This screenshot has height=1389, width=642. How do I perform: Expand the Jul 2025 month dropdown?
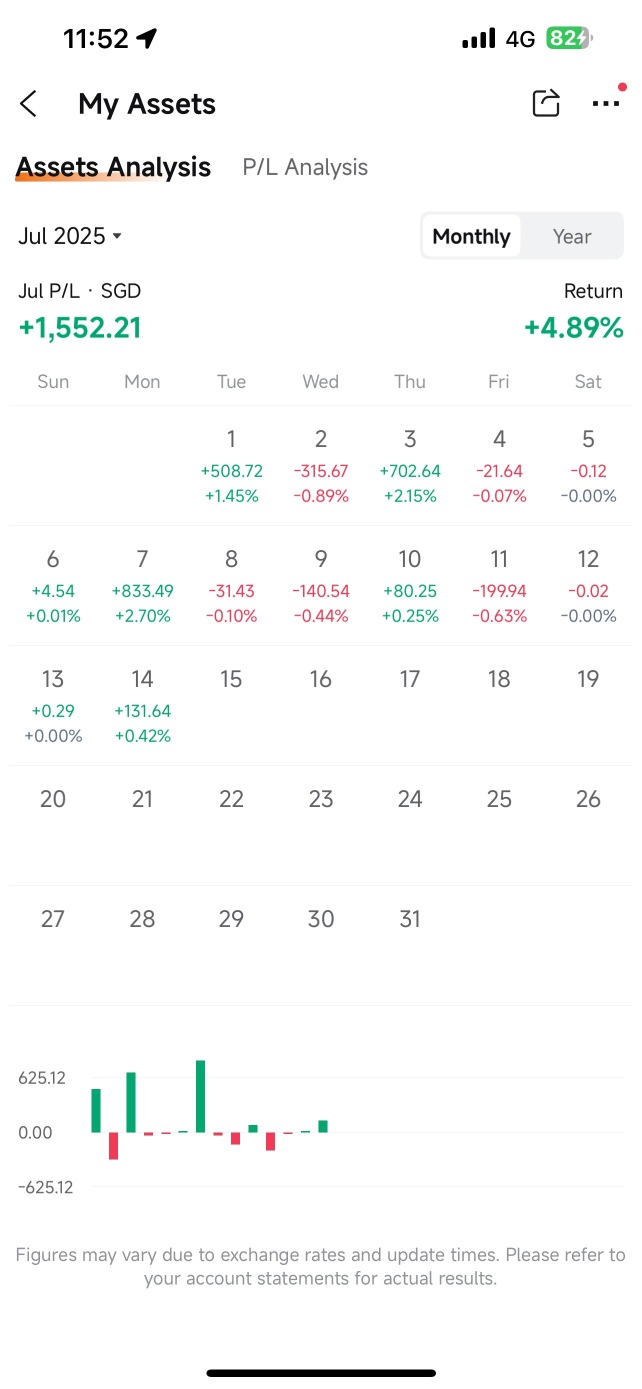click(x=70, y=236)
